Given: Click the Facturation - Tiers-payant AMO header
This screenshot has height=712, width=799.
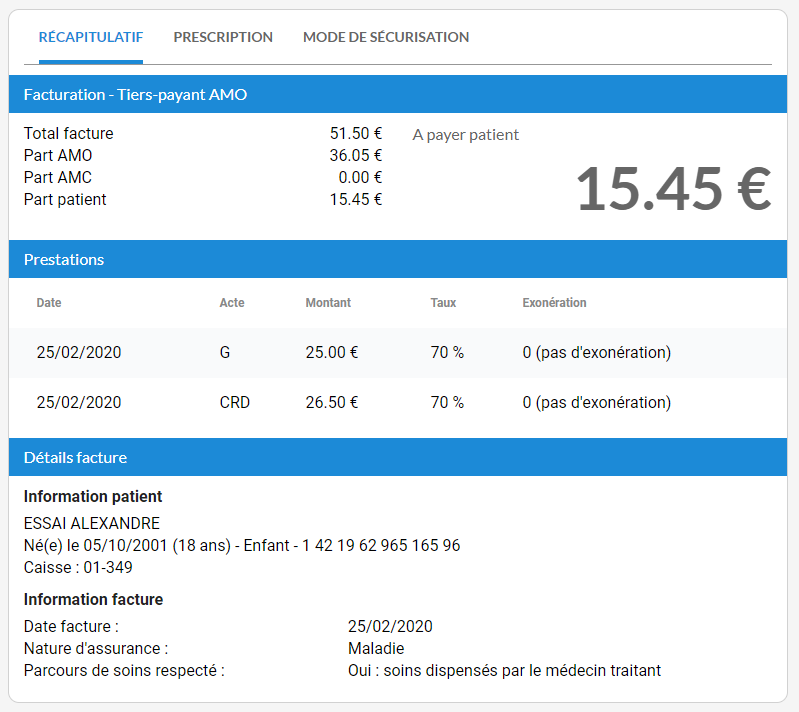Looking at the screenshot, I should [x=135, y=95].
